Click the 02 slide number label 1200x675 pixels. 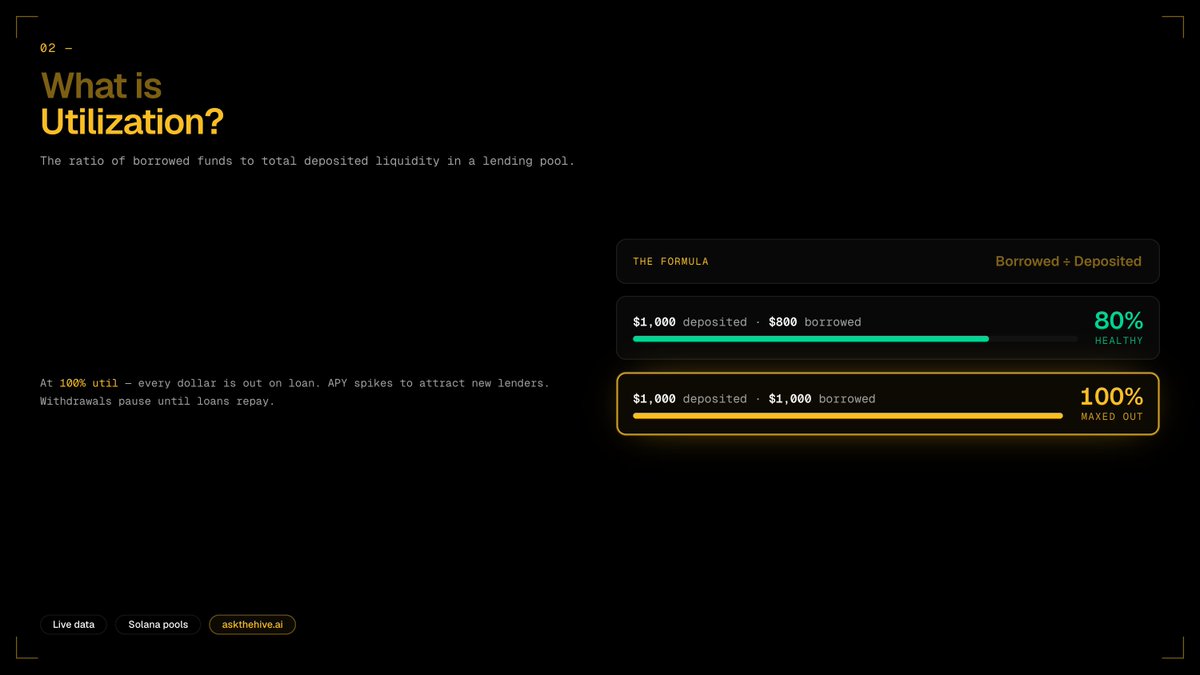[56, 48]
